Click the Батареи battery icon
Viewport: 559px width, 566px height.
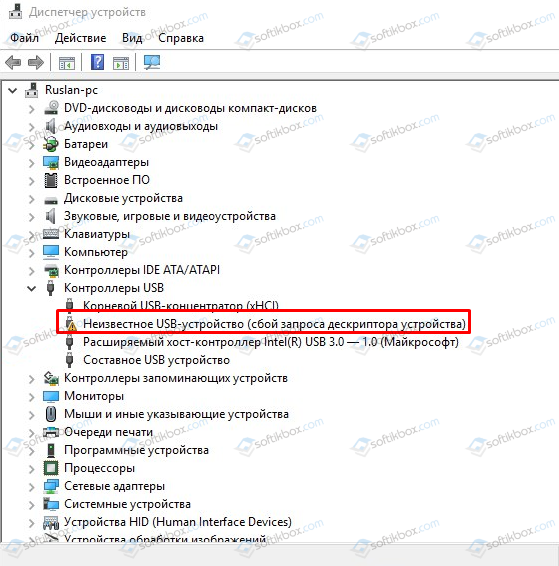(51, 144)
